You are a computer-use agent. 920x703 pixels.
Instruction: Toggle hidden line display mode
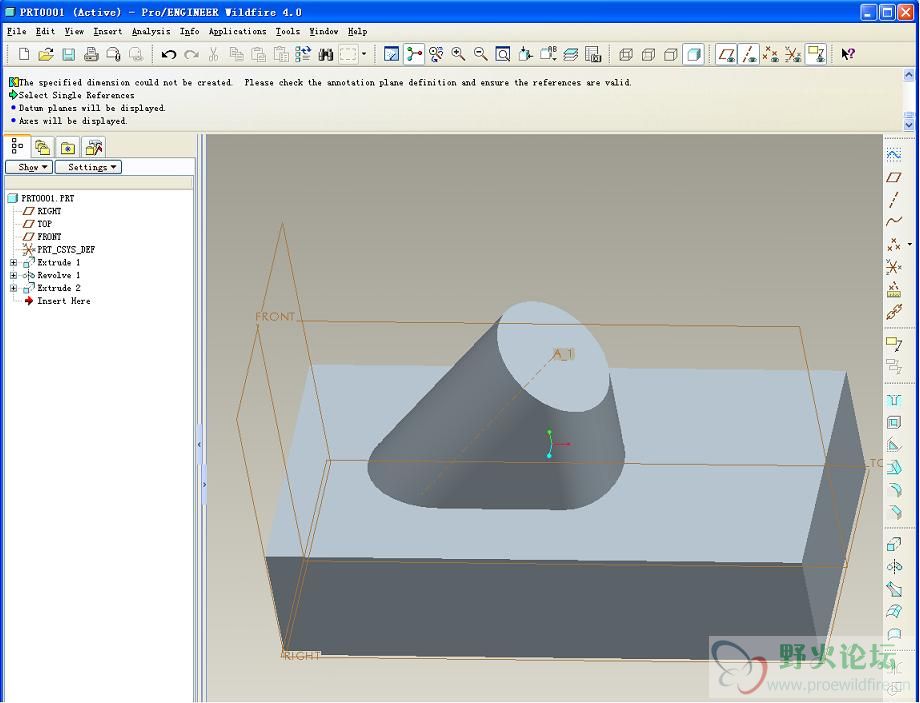pyautogui.click(x=648, y=55)
